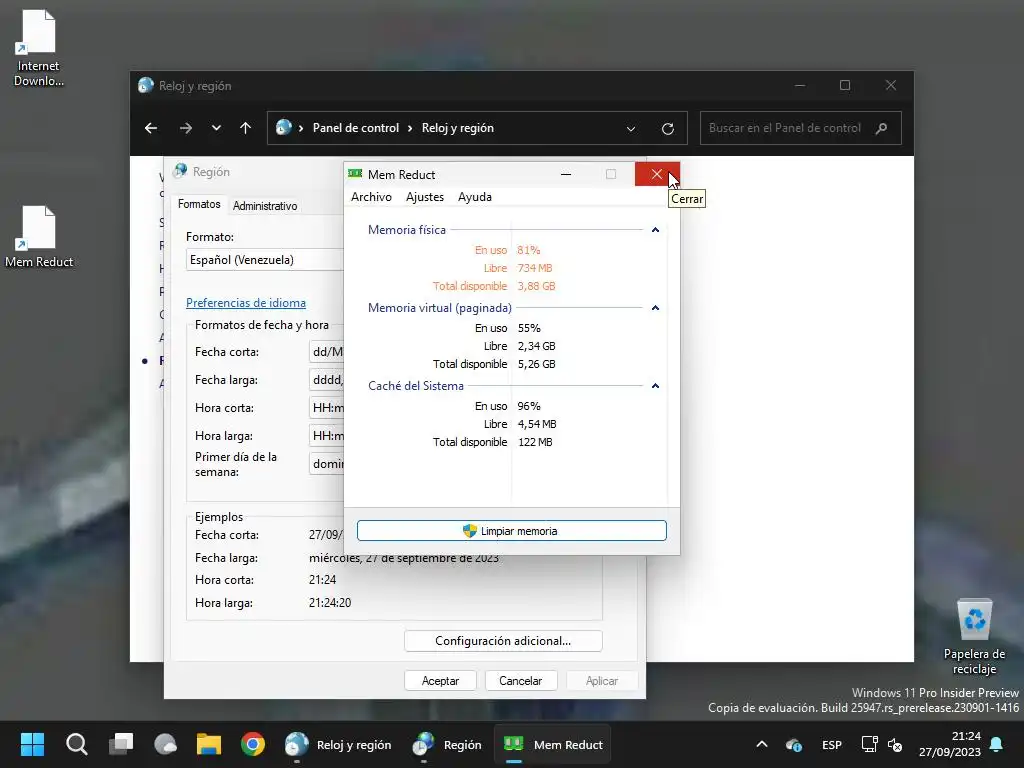Switch to Reloj y región taskbar button
Screen dimensions: 1024x768
(x=338, y=744)
